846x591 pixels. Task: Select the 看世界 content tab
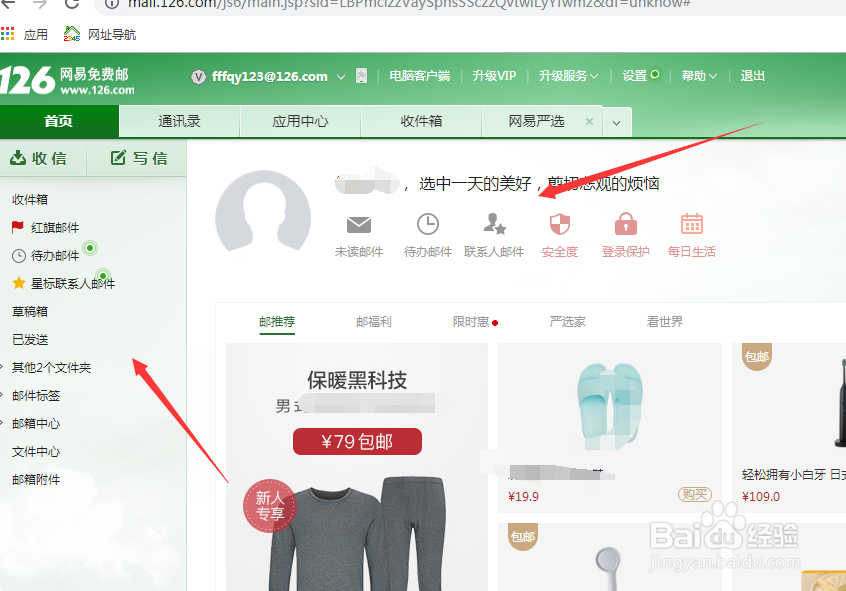tap(664, 322)
